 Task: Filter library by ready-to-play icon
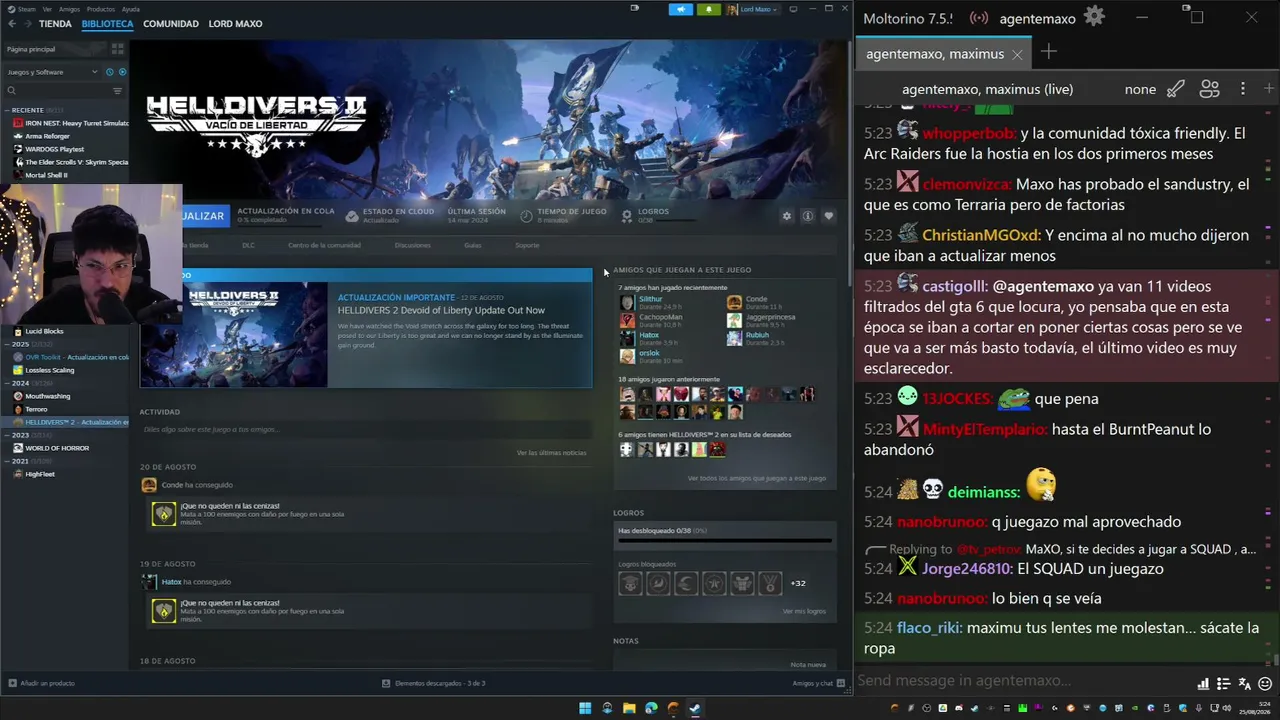point(123,72)
